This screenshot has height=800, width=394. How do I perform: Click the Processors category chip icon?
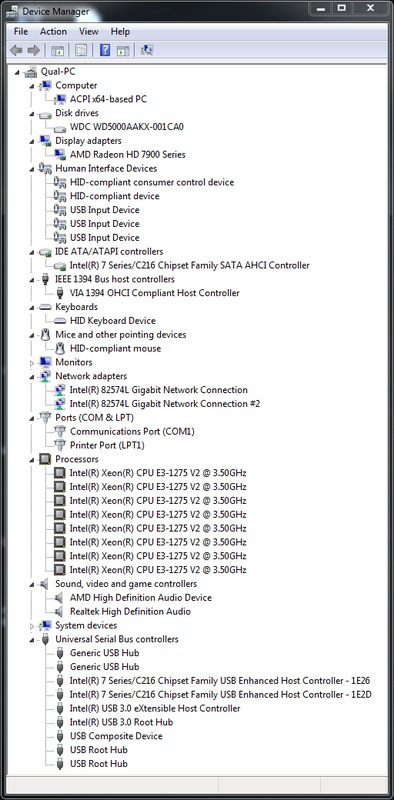coord(45,459)
